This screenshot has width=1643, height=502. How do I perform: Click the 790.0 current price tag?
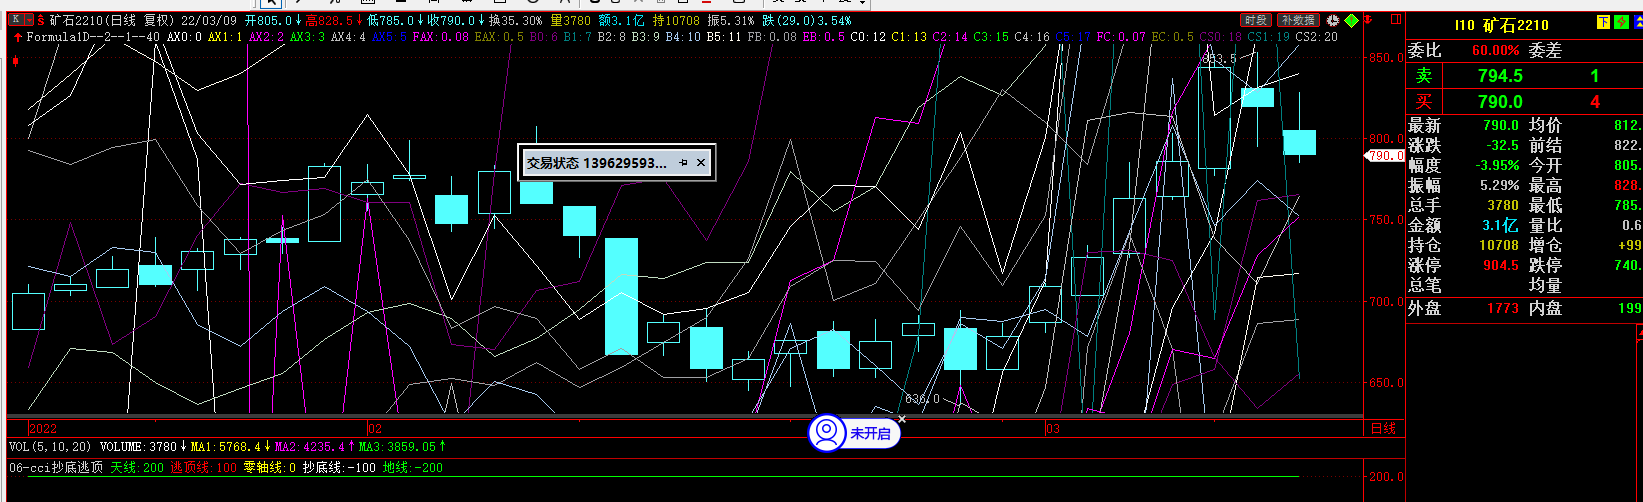tap(1386, 156)
